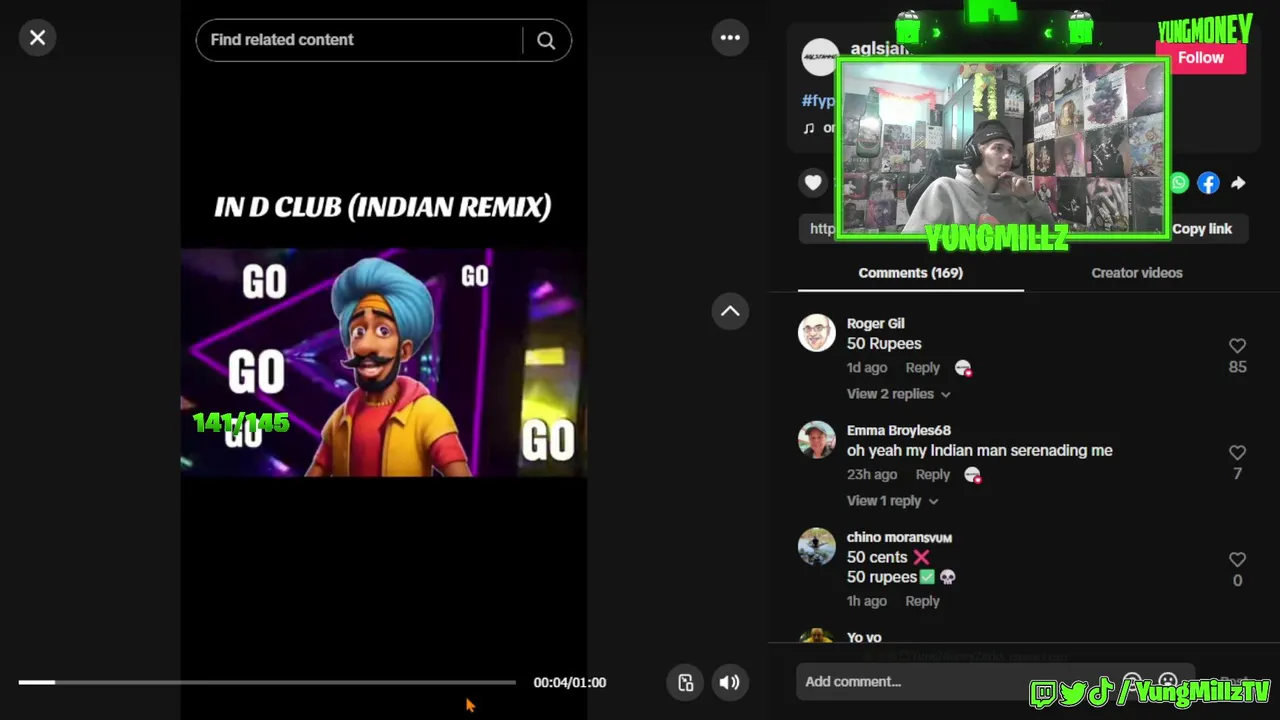Click the '1d ago' timestamp
The image size is (1280, 720).
click(867, 368)
